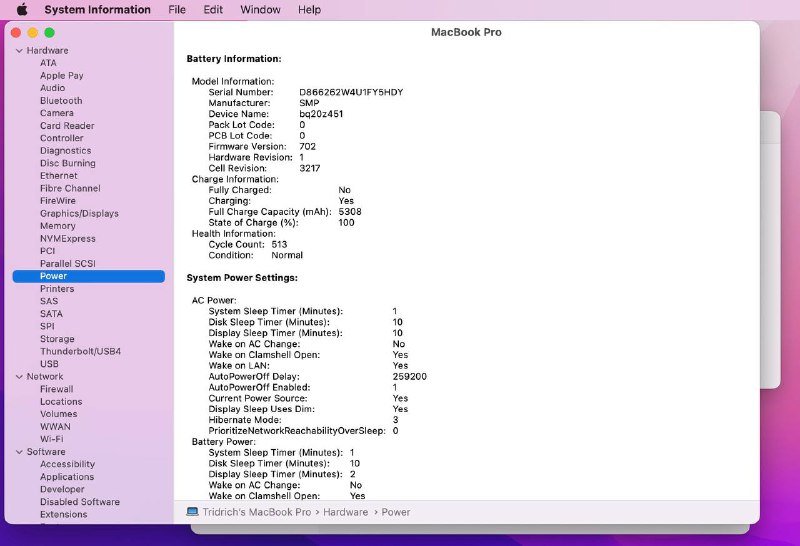Open the Apple menu icon
Image resolution: width=800 pixels, height=546 pixels.
tap(21, 10)
